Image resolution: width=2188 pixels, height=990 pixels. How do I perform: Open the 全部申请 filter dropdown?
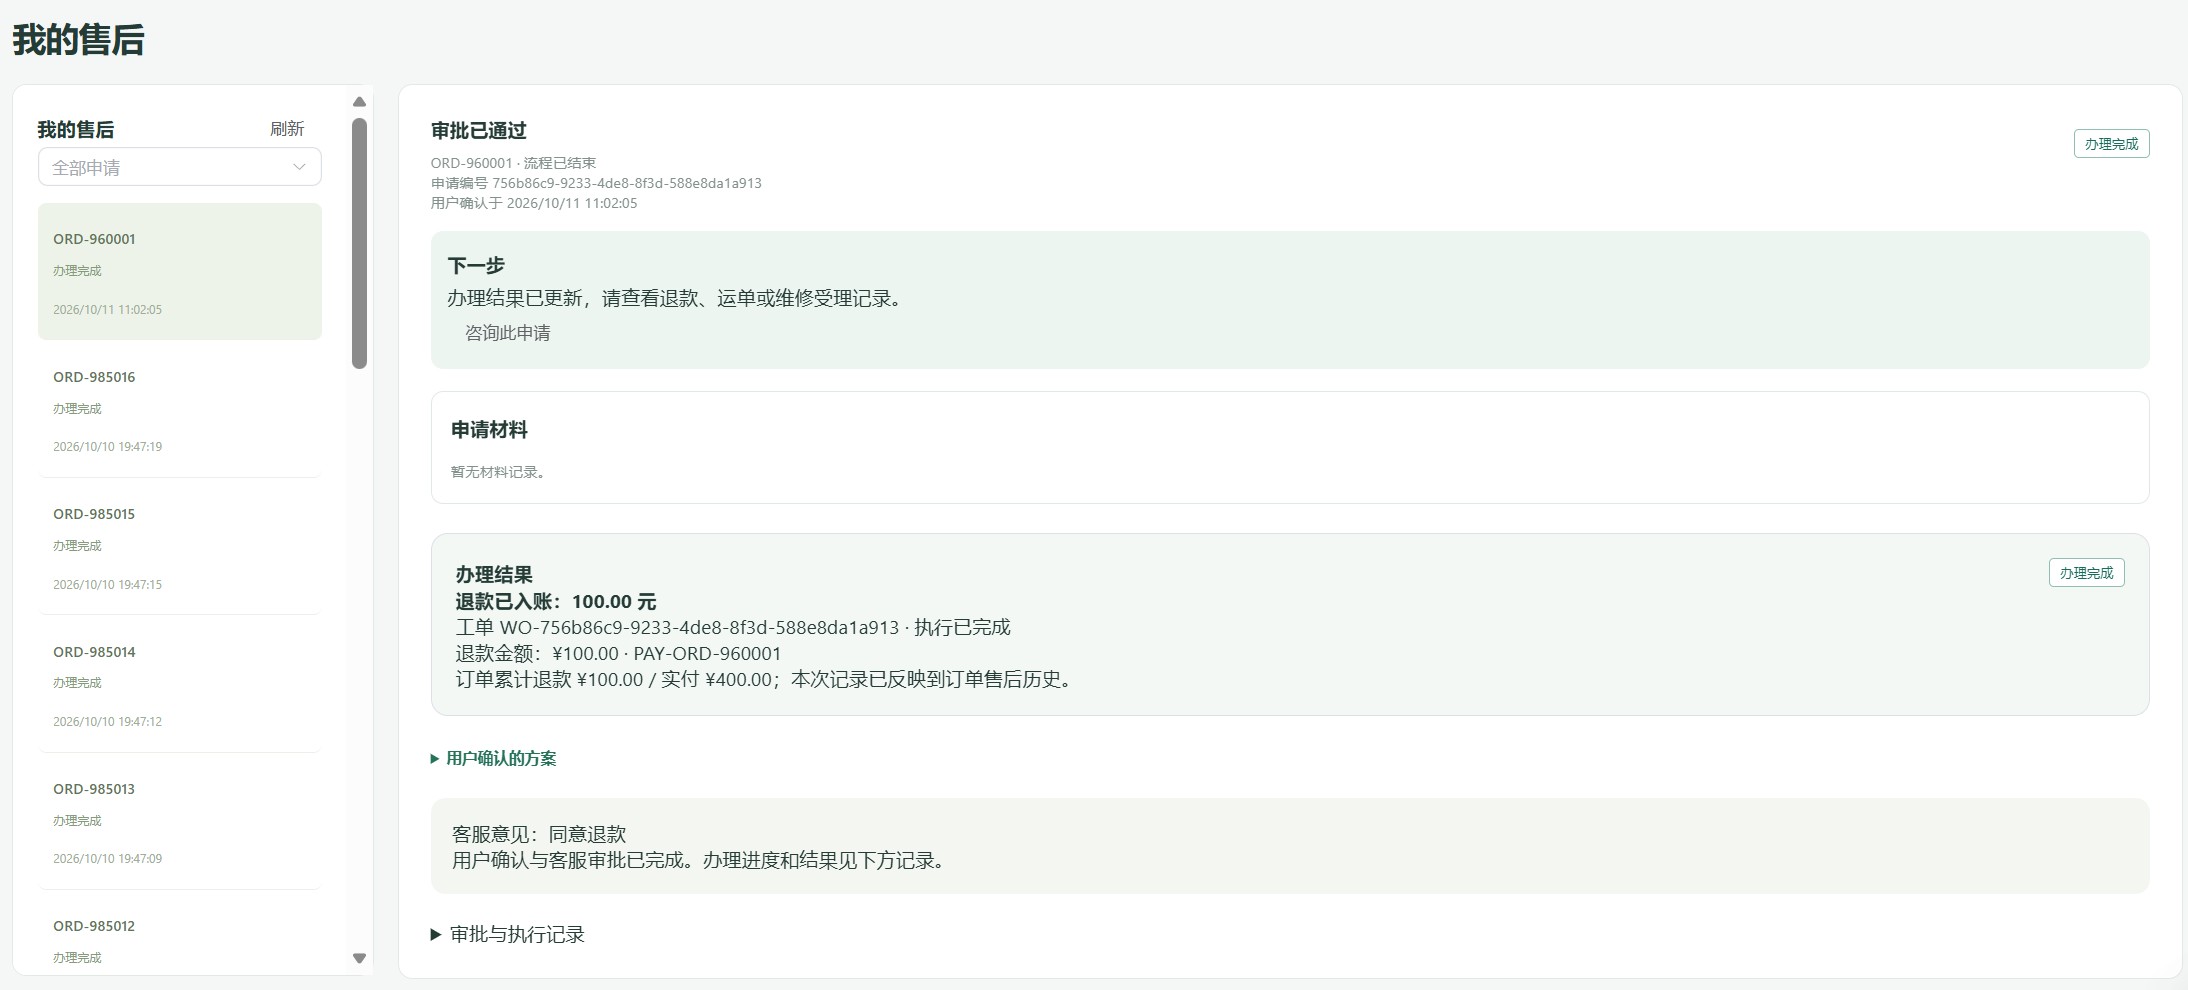[x=180, y=167]
